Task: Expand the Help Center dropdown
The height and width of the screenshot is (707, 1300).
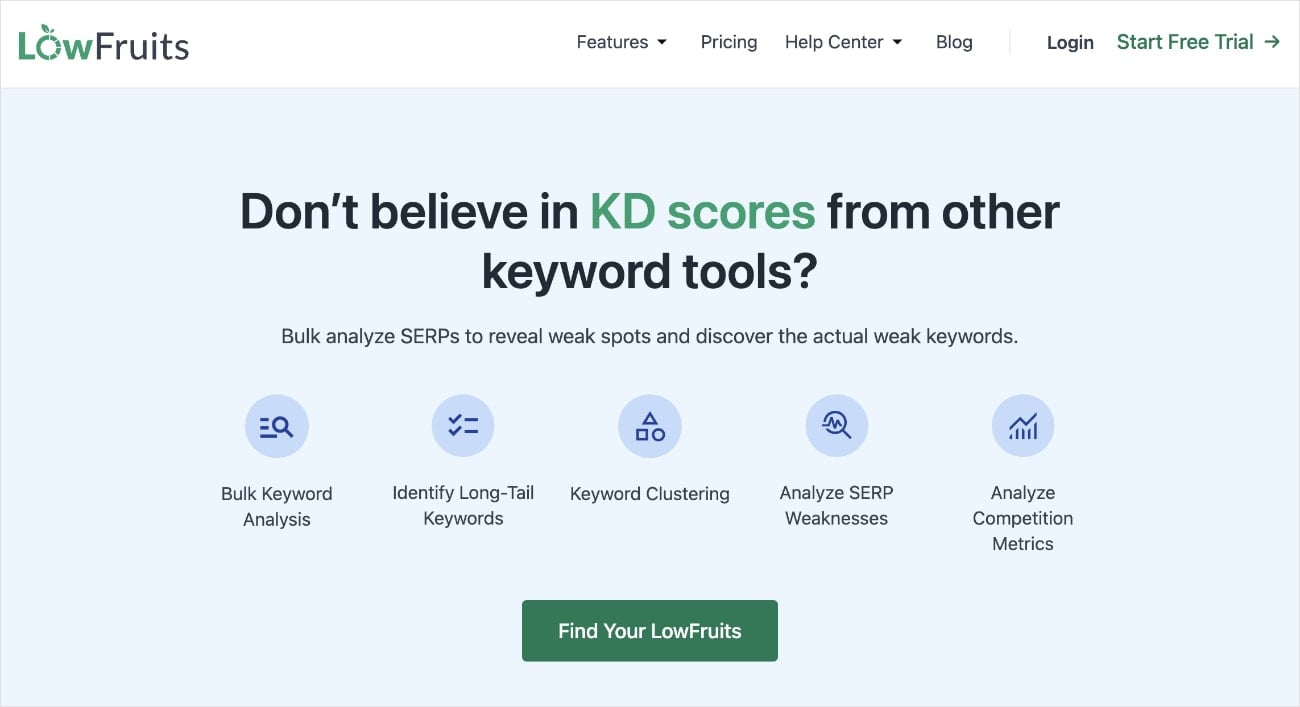Action: tap(834, 42)
